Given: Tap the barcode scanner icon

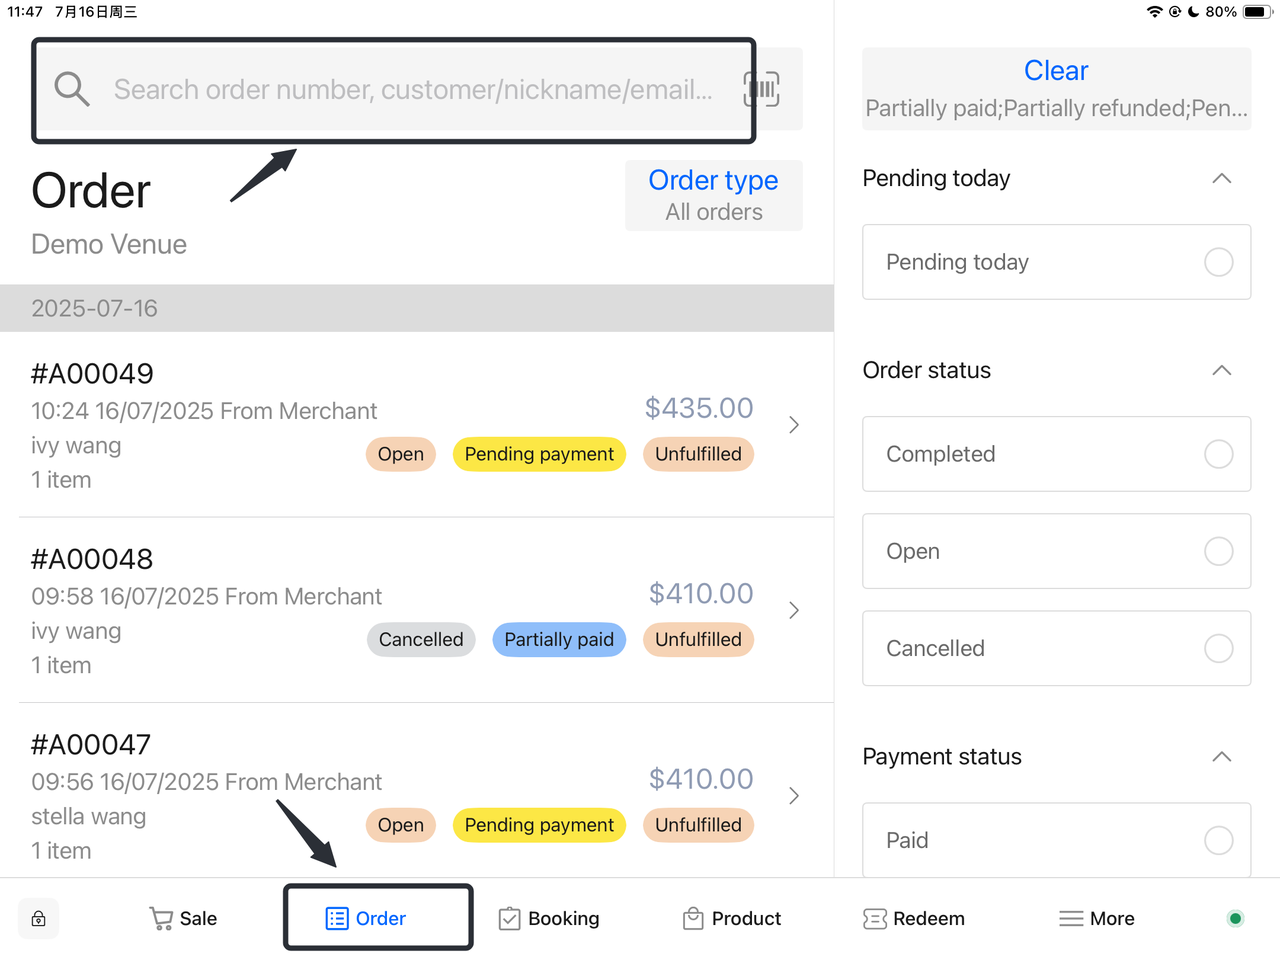Looking at the screenshot, I should [763, 90].
